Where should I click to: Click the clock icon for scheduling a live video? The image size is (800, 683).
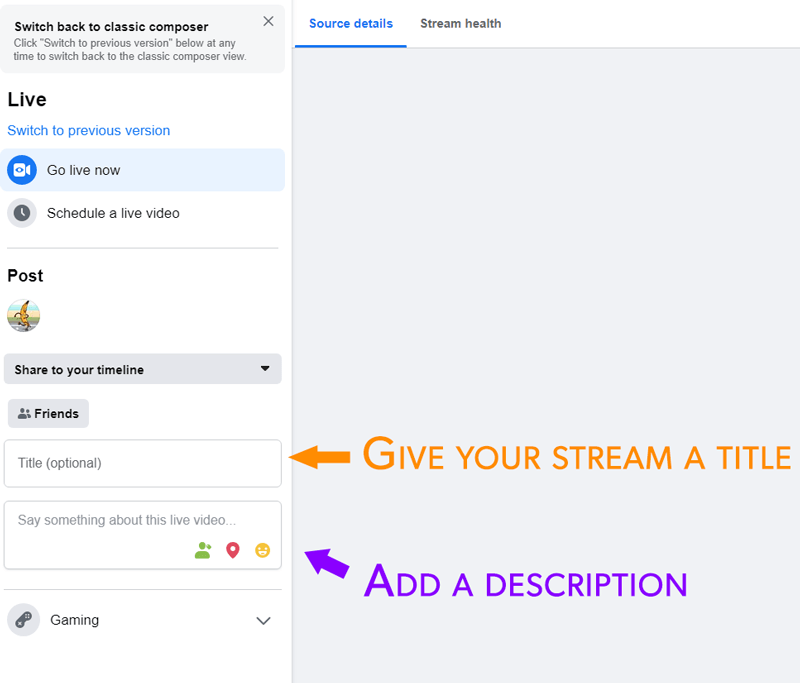[22, 213]
